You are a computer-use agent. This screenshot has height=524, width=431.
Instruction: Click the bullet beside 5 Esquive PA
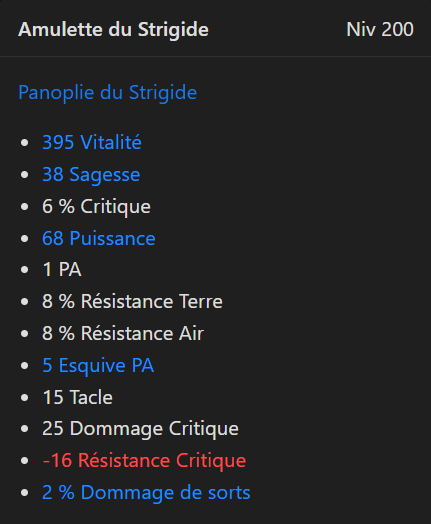(24, 366)
